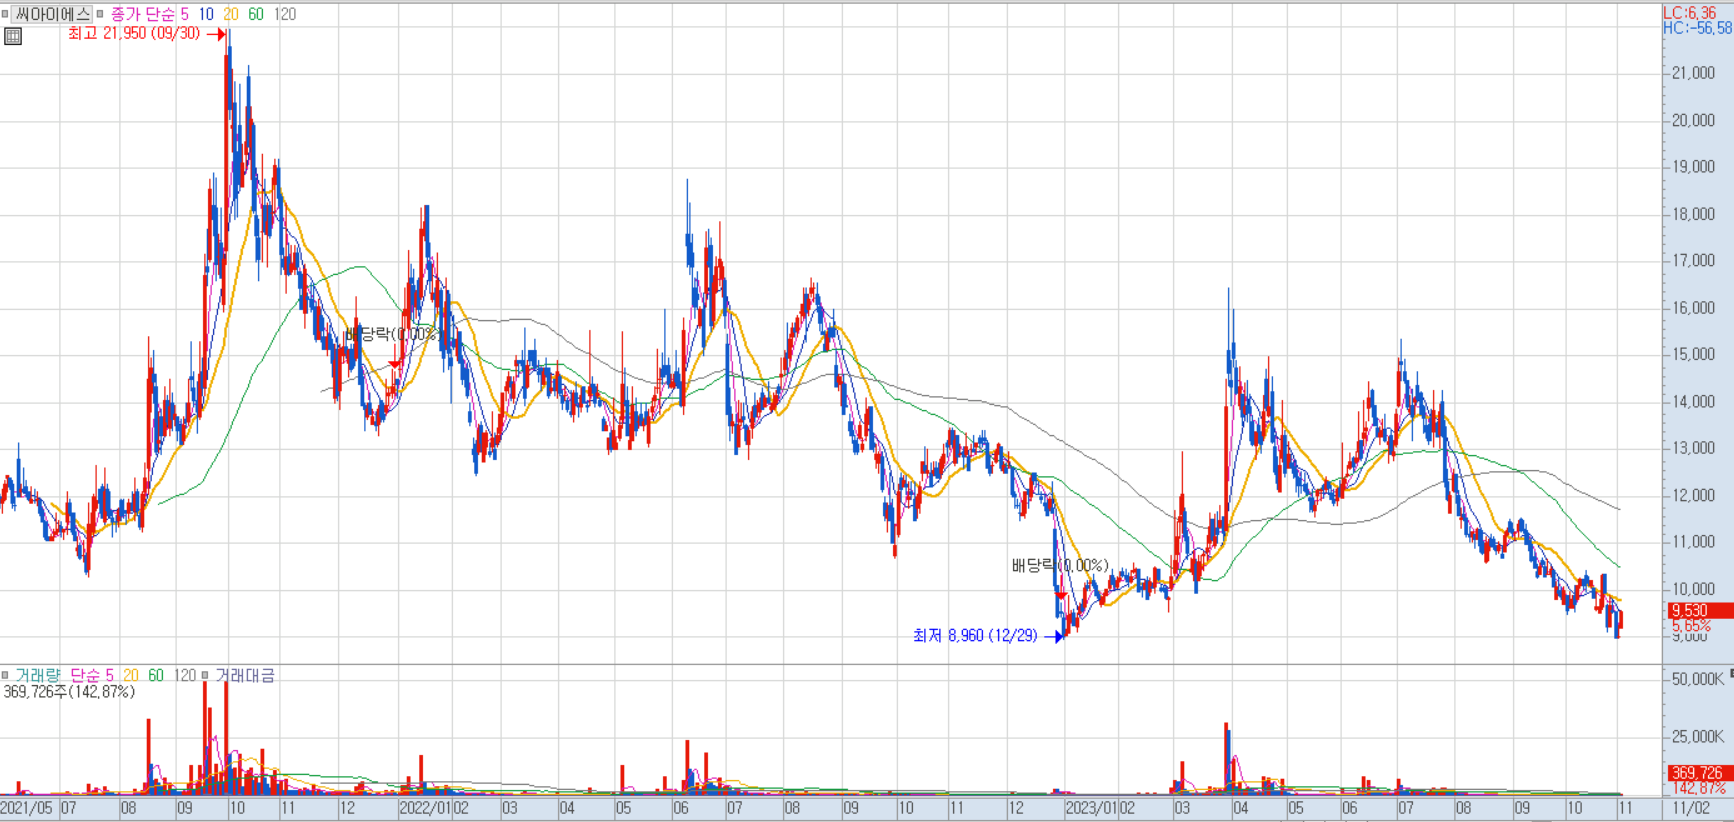Select the volume 120-day average label
1734x822 pixels.
click(185, 675)
